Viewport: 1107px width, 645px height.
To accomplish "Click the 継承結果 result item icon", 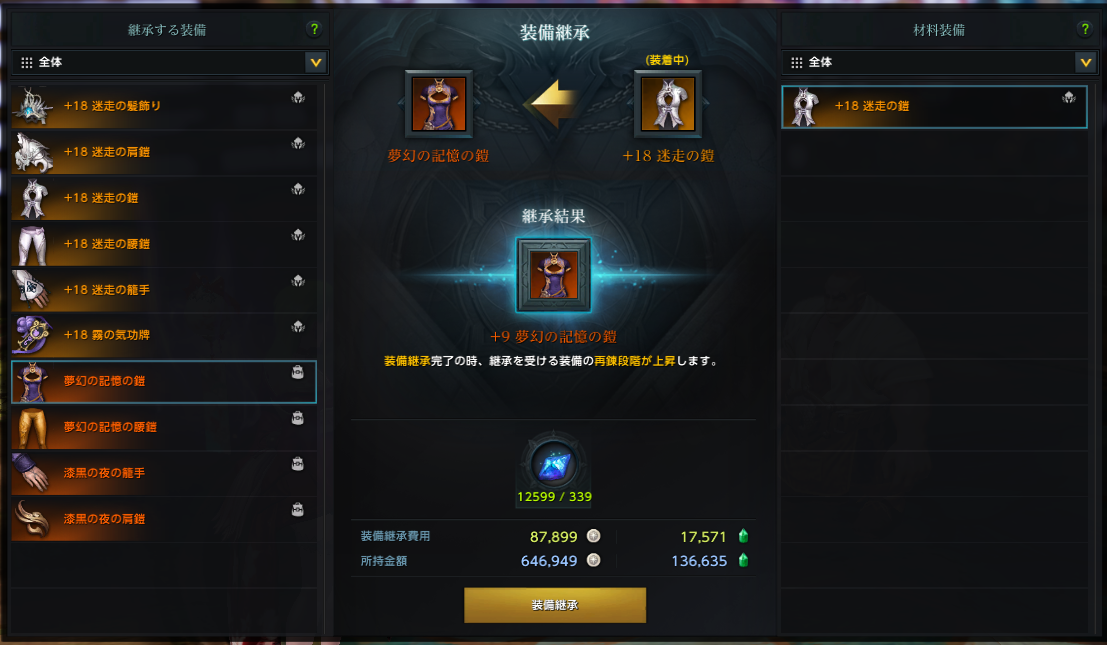I will coord(554,275).
